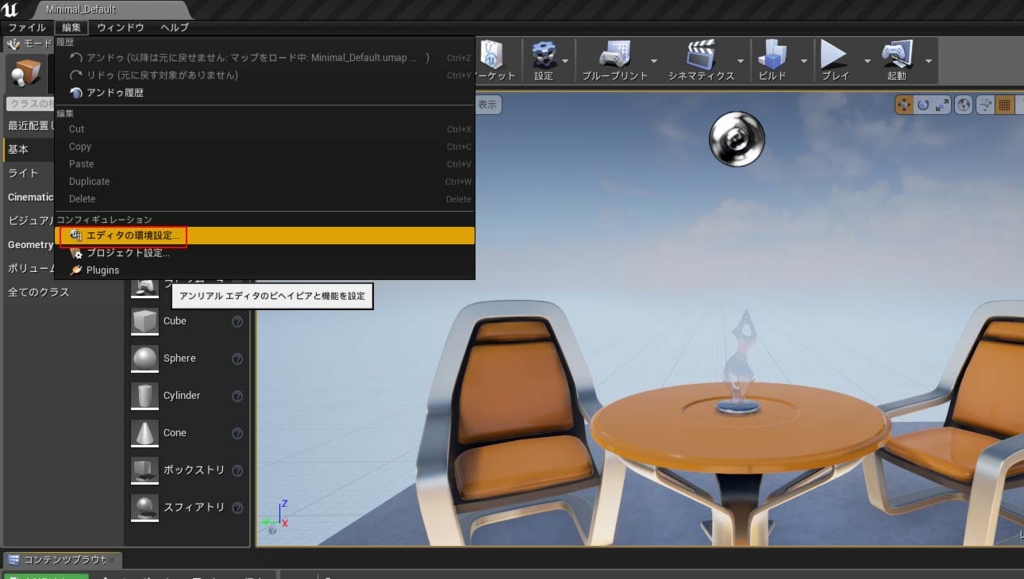Screen dimensions: 1024x579
Task: Choose Cut in the edit menu
Action: [x=265, y=129]
